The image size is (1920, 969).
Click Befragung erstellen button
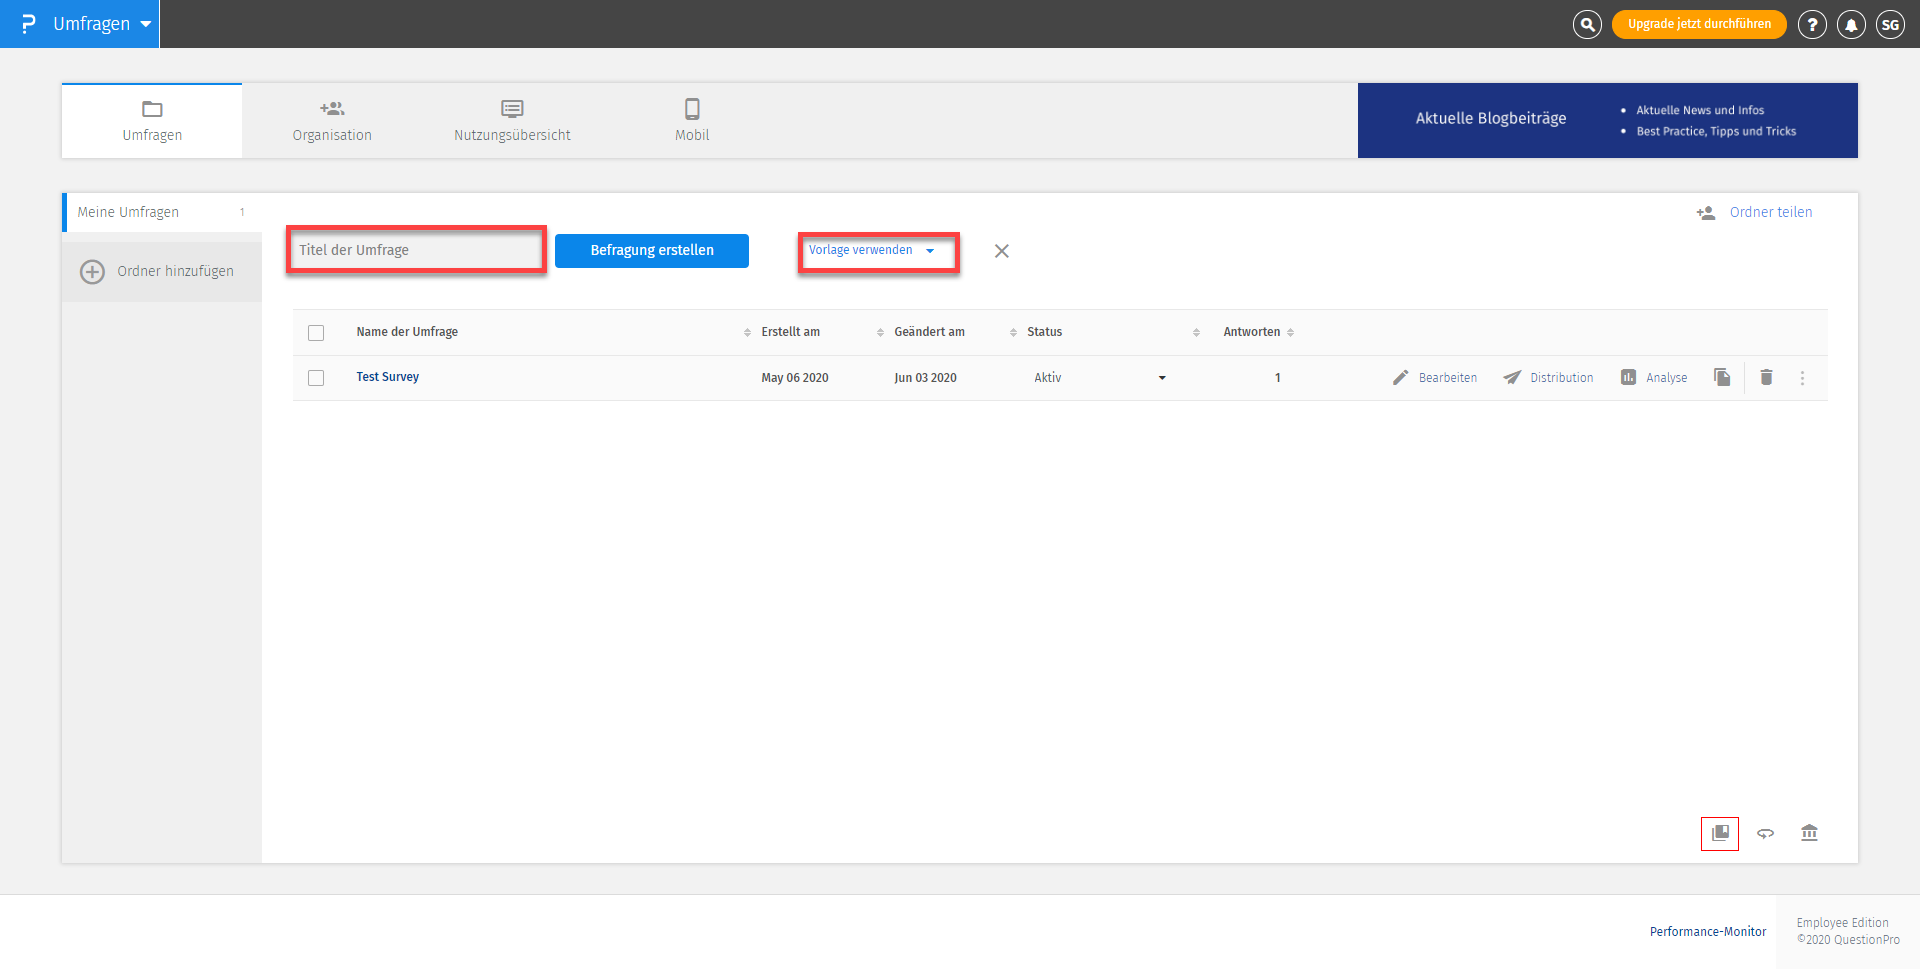652,251
